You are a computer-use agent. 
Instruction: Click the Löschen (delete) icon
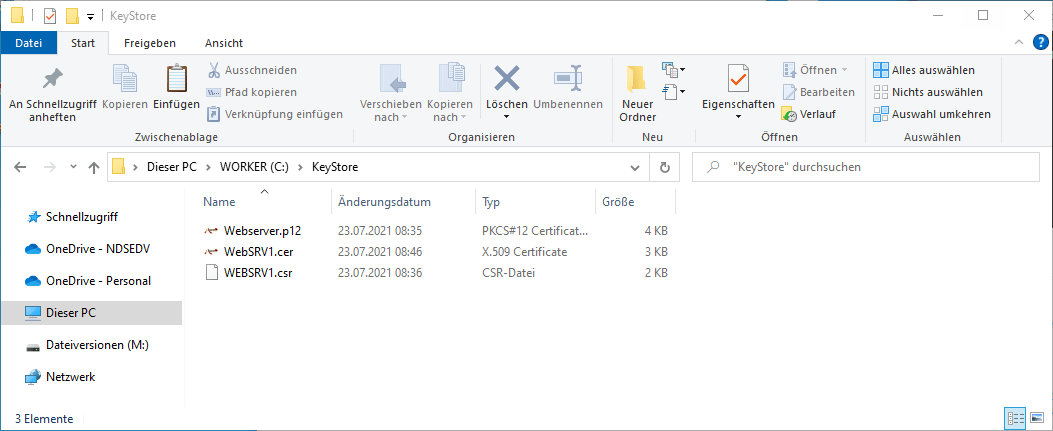coord(507,79)
